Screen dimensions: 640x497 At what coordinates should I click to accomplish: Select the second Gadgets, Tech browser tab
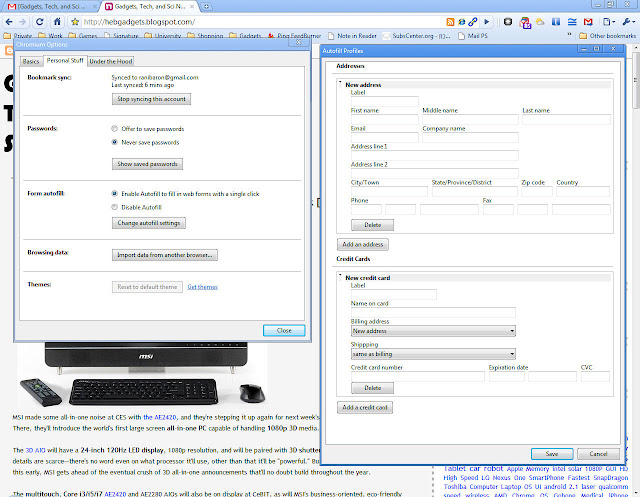150,7
